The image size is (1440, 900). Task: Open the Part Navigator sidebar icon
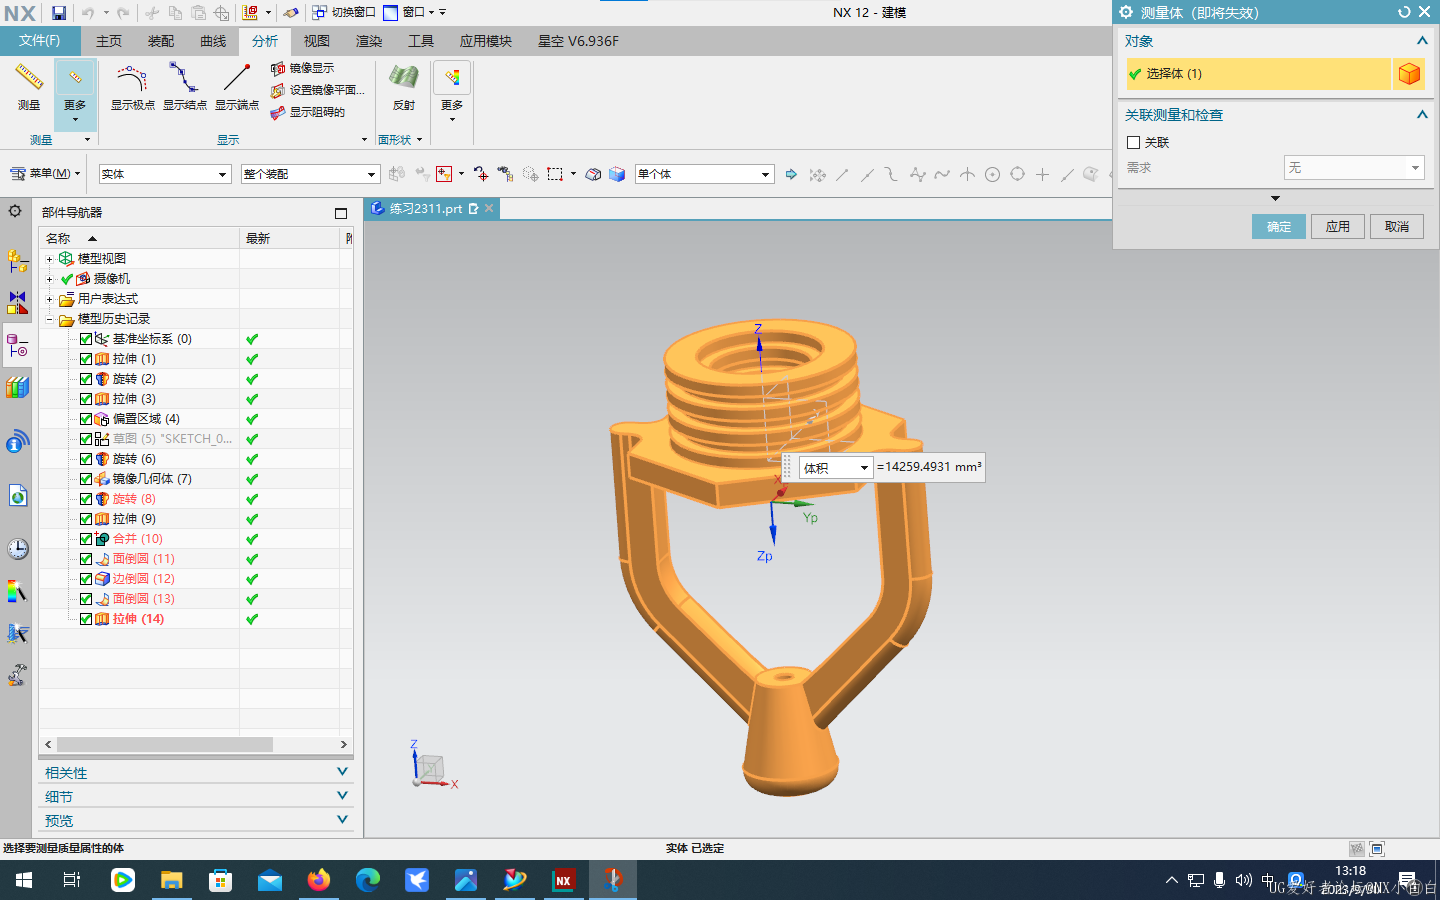pos(17,346)
